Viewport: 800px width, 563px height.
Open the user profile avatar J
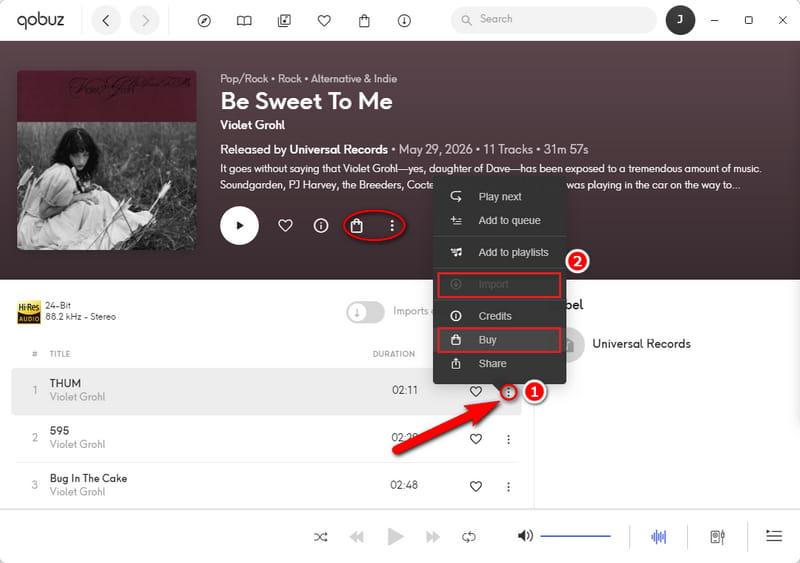(680, 20)
